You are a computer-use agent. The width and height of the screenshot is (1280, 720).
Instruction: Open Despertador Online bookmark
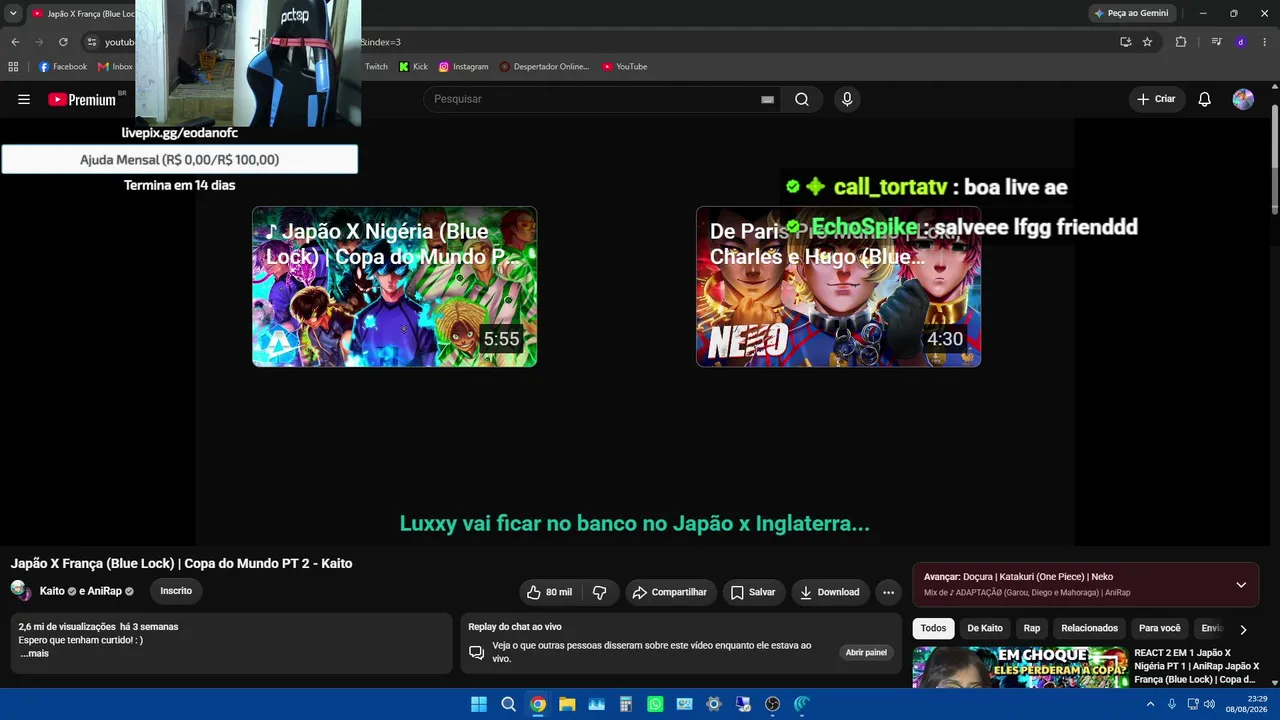[543, 67]
